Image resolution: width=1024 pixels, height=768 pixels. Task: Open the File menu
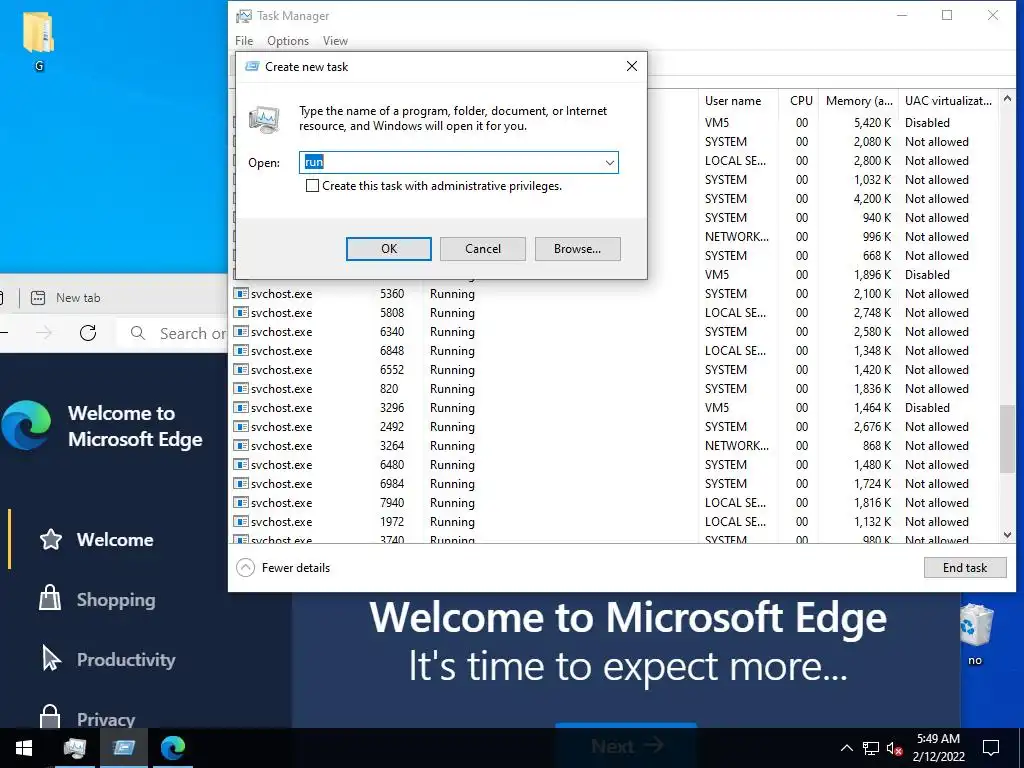tap(244, 40)
